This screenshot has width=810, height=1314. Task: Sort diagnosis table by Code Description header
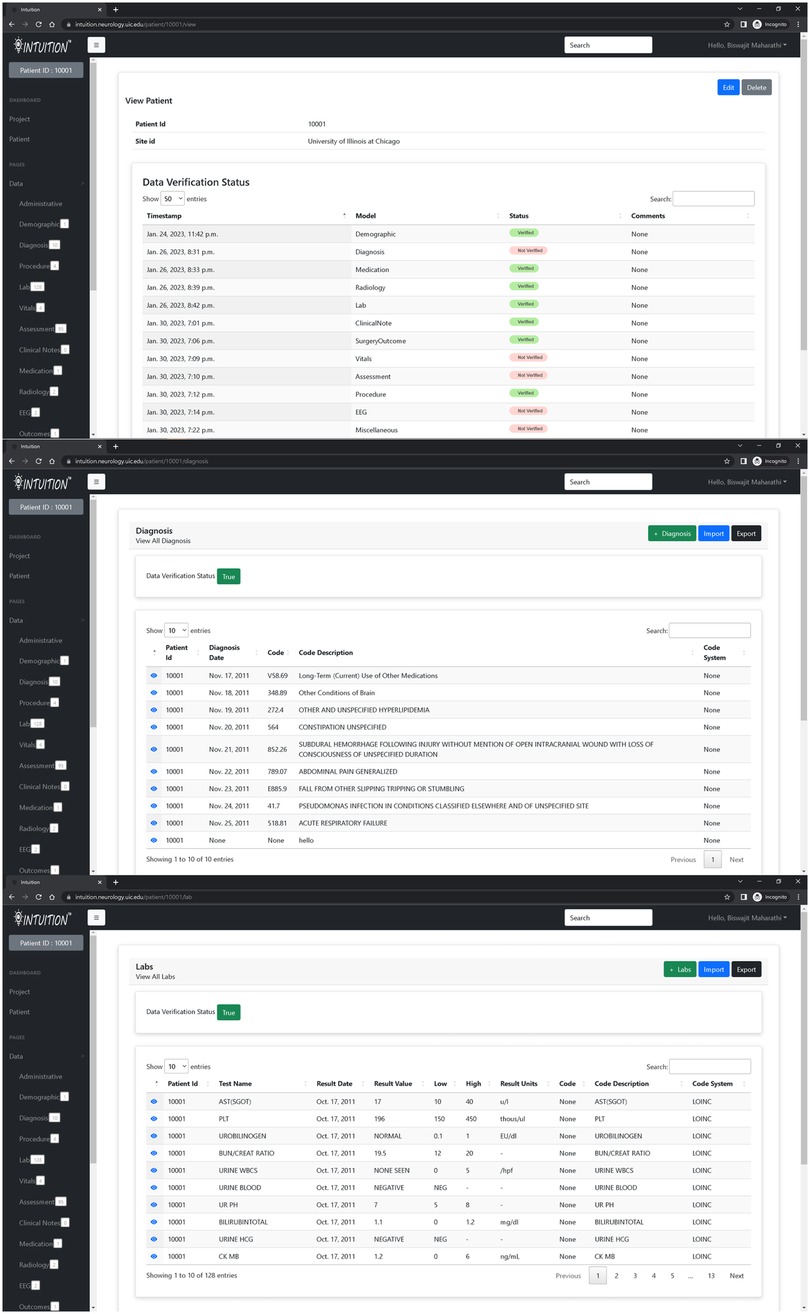pos(496,653)
